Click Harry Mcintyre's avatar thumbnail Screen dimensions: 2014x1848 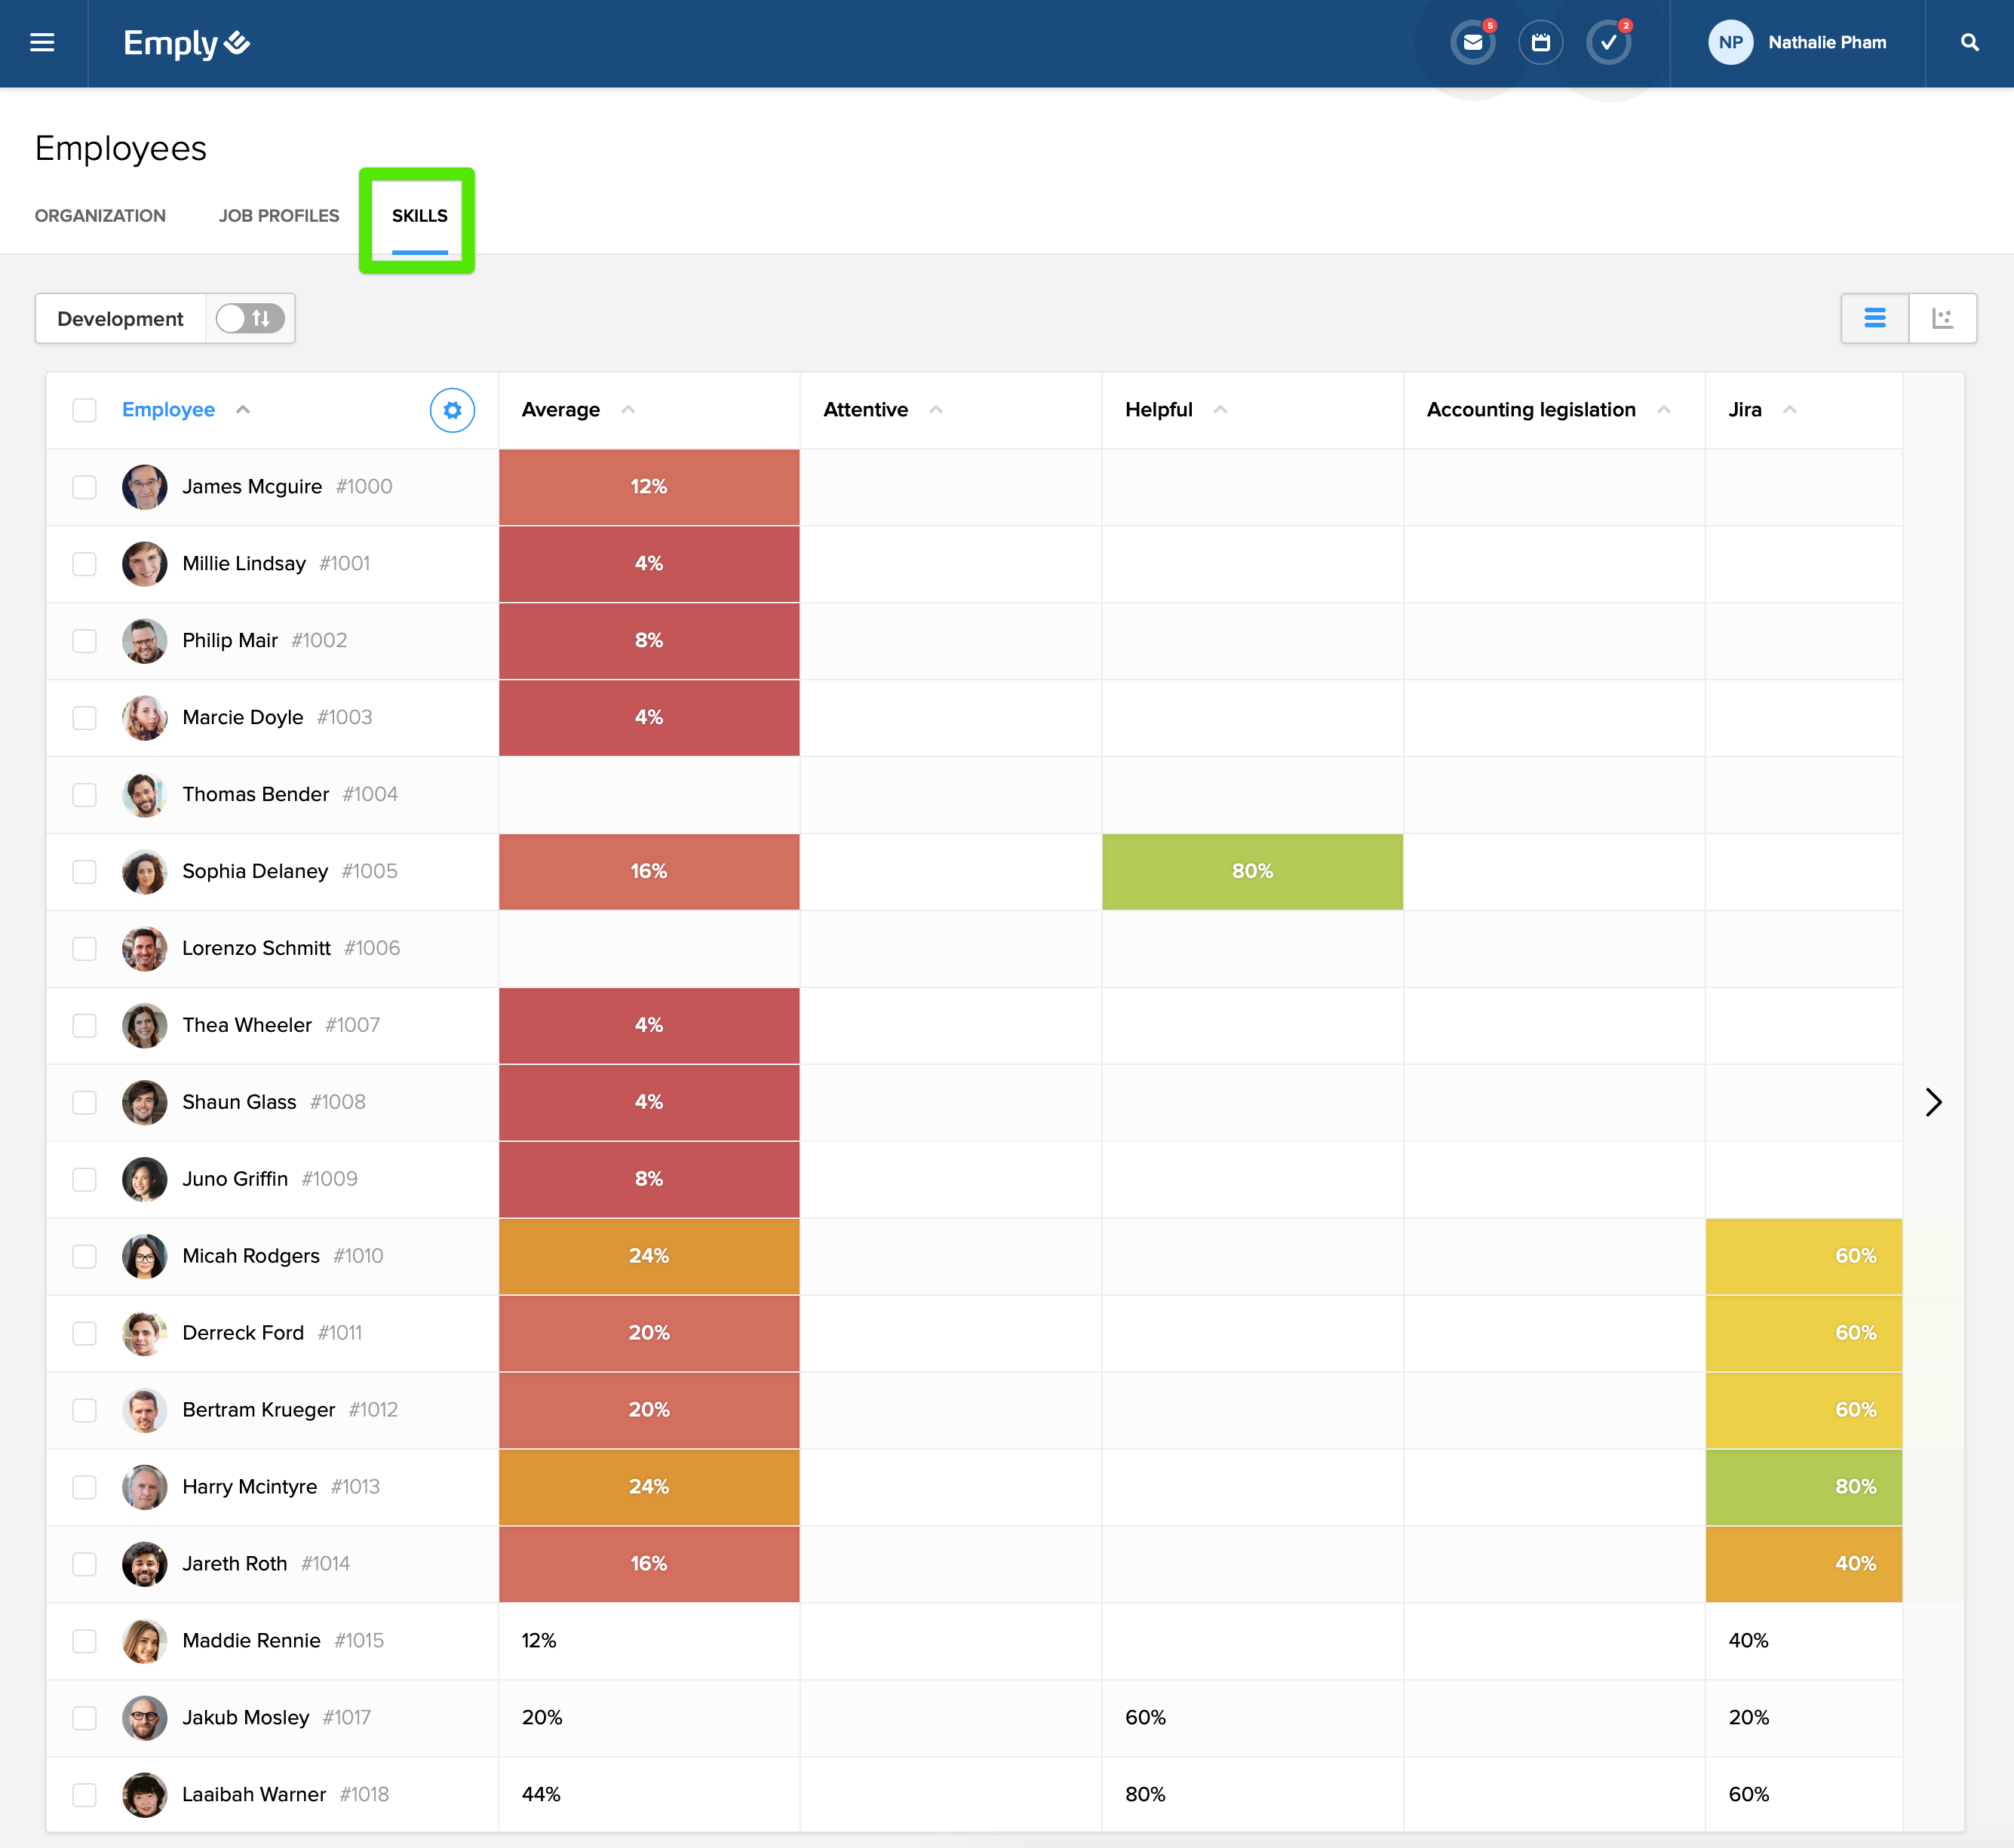point(145,1487)
